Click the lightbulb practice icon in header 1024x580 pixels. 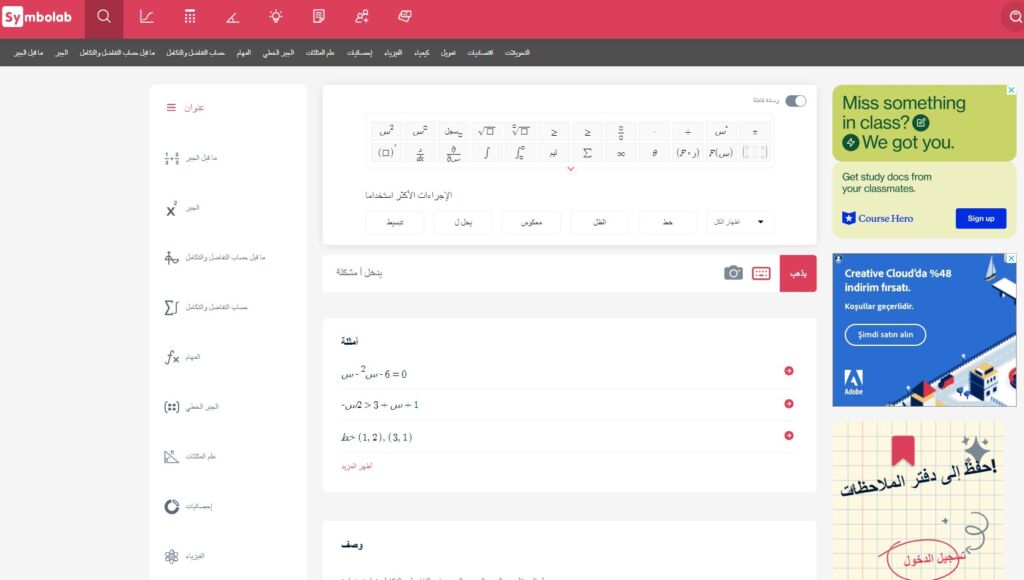[276, 17]
